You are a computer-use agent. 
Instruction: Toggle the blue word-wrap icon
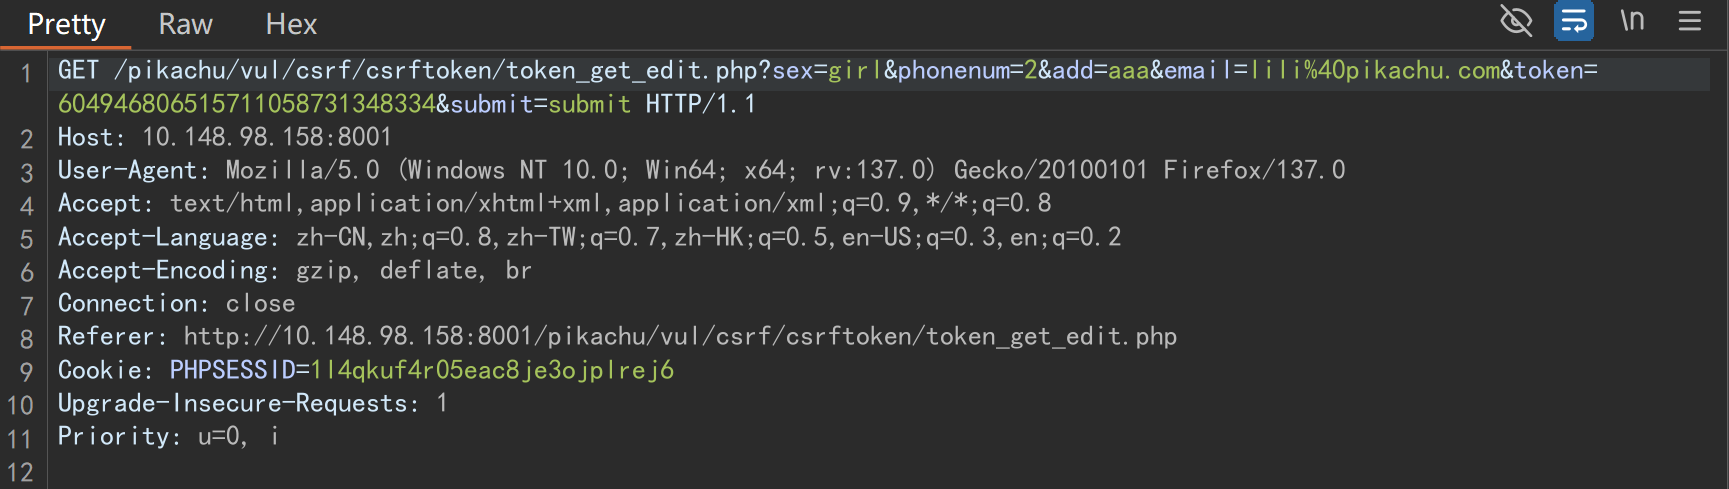1574,20
